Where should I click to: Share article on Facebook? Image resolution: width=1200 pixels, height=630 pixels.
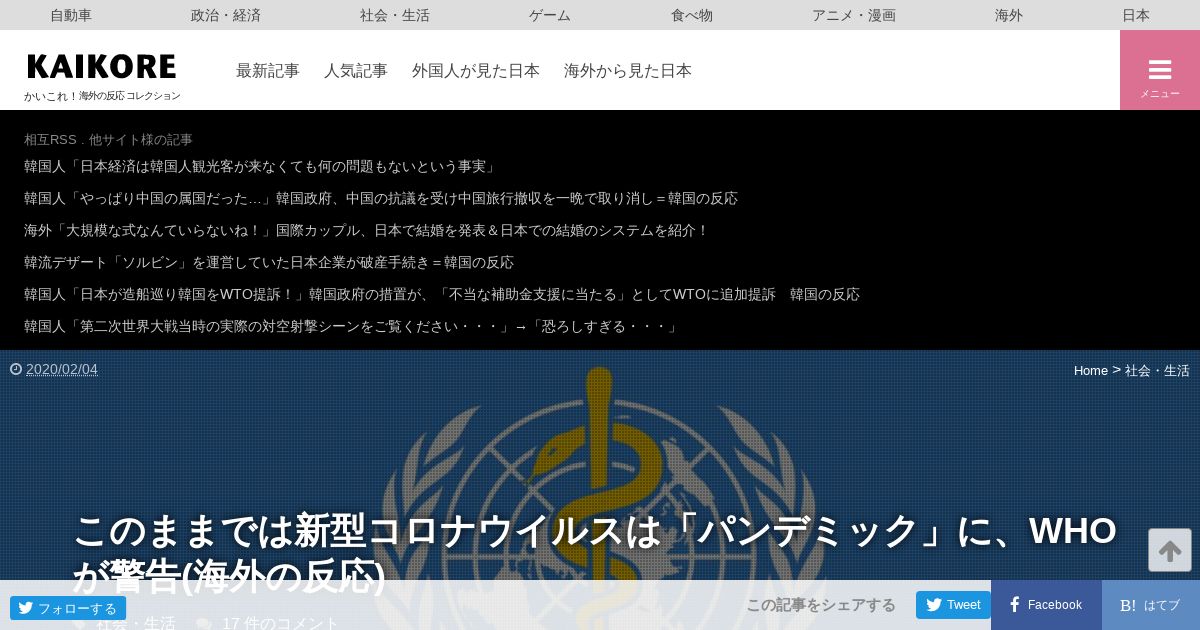pyautogui.click(x=1046, y=605)
